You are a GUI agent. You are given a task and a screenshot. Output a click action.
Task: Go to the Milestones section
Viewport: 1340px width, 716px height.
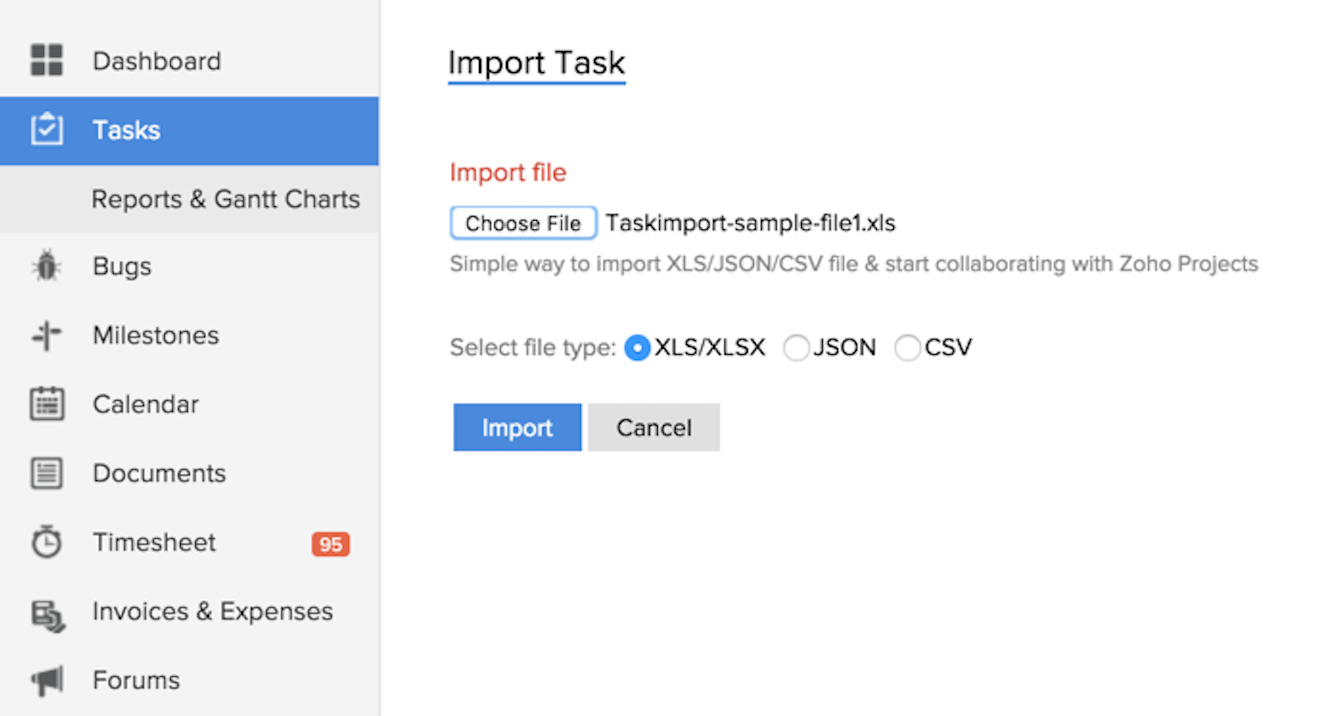tap(156, 335)
